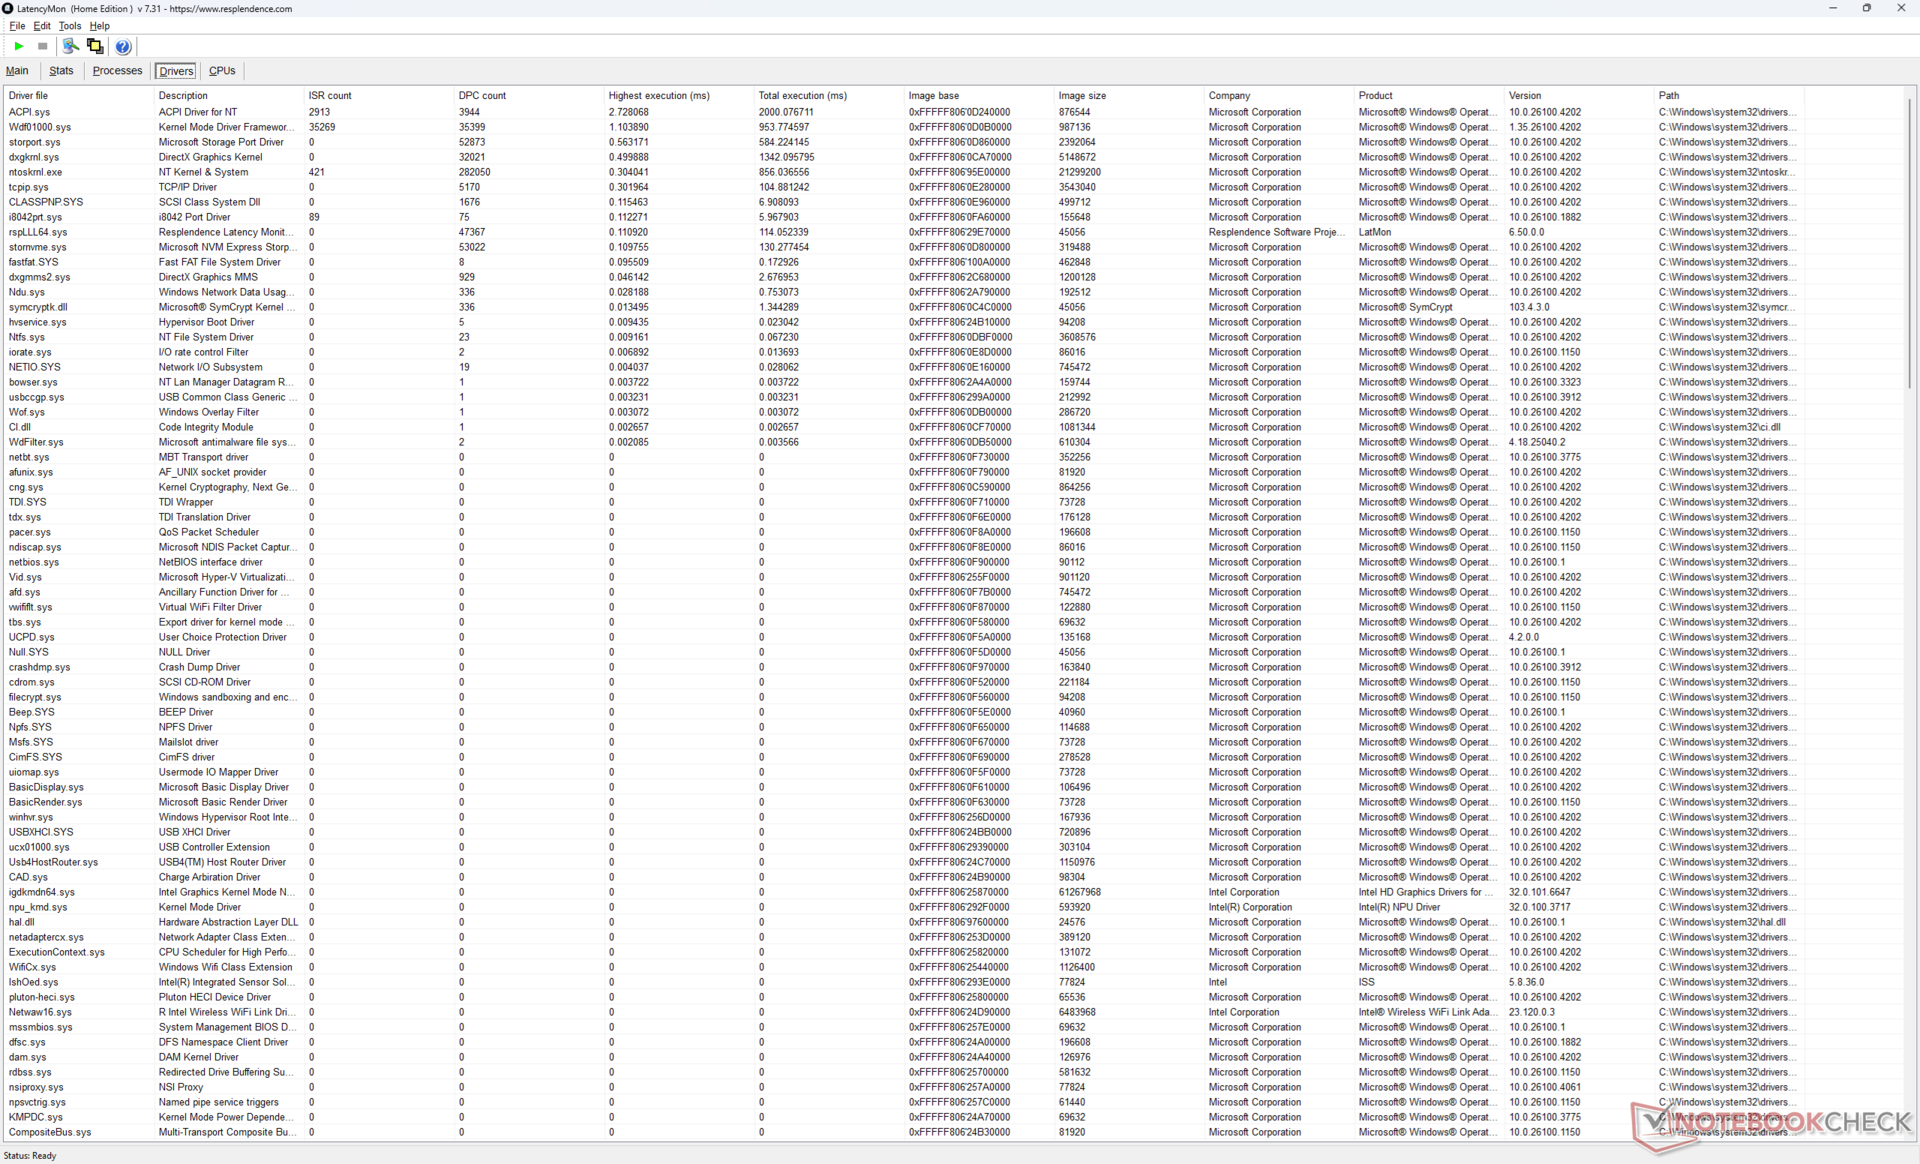Select the ntoskrnl.exe driver row
The image size is (1920, 1164).
coord(35,172)
